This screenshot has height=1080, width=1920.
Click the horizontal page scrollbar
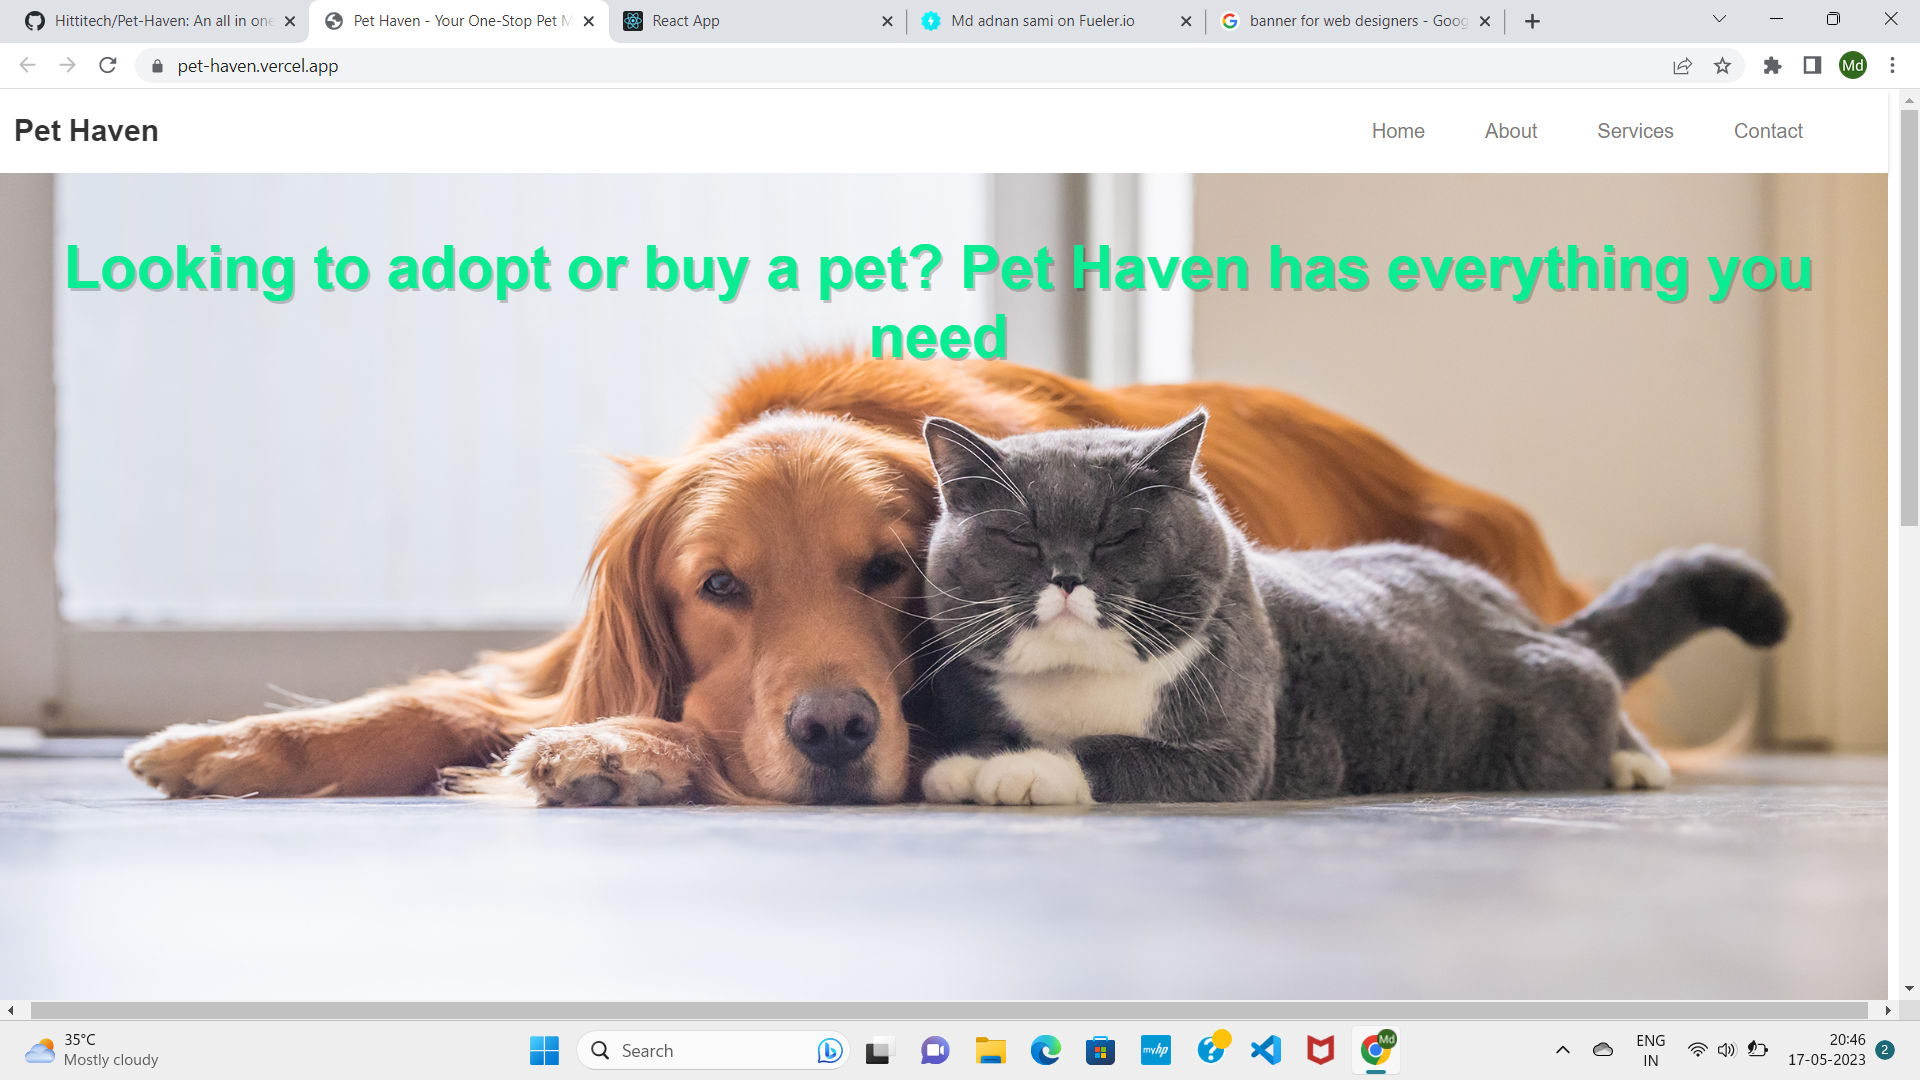point(948,1010)
